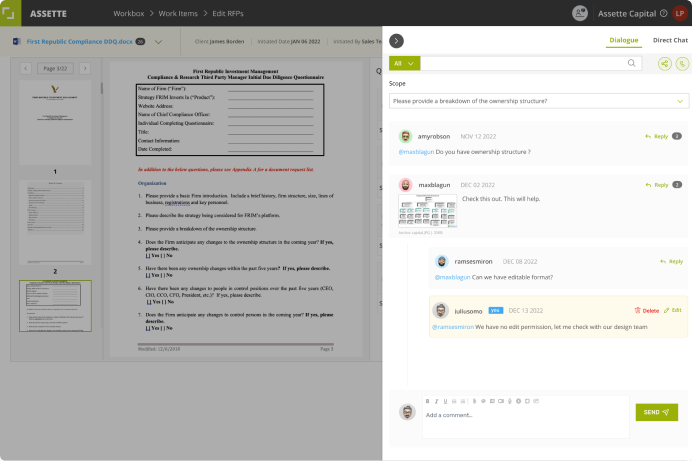The width and height of the screenshot is (692, 461).
Task: Select the highlighted page 3 thumbnail
Action: pos(55,306)
